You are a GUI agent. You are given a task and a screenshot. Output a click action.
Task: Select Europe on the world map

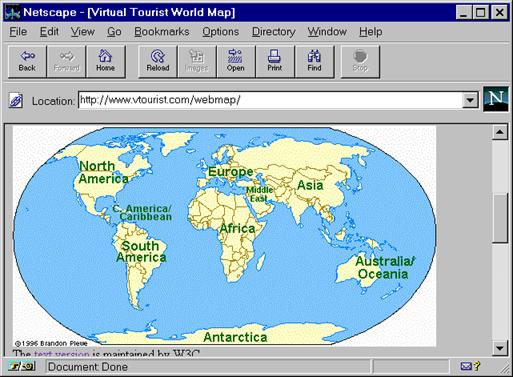[231, 172]
